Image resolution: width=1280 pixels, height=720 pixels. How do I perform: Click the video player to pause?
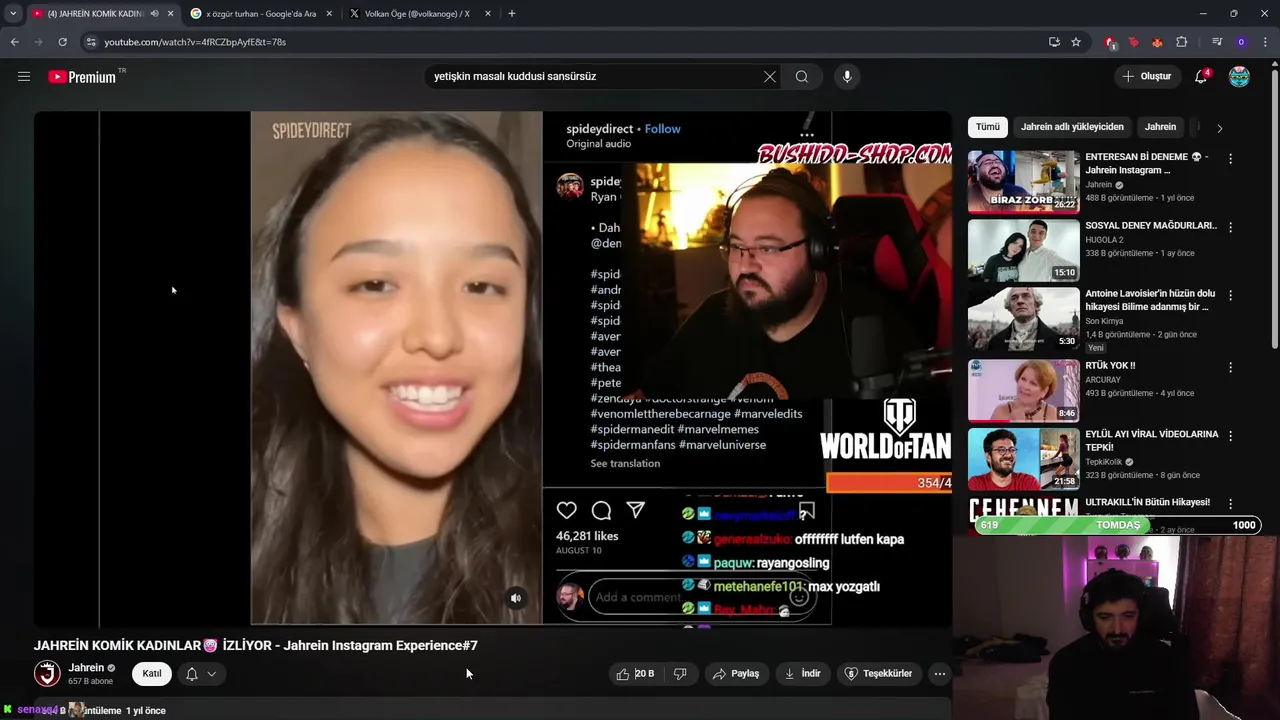pyautogui.click(x=493, y=368)
